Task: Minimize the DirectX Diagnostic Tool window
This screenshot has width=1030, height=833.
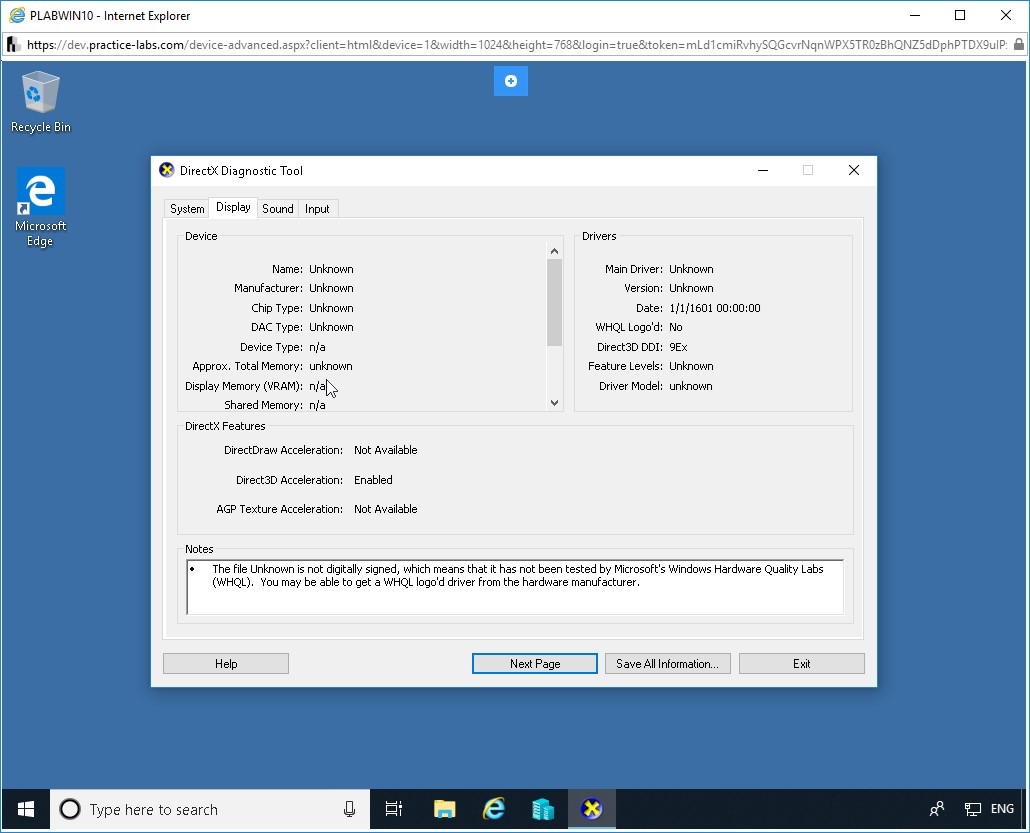Action: [763, 170]
